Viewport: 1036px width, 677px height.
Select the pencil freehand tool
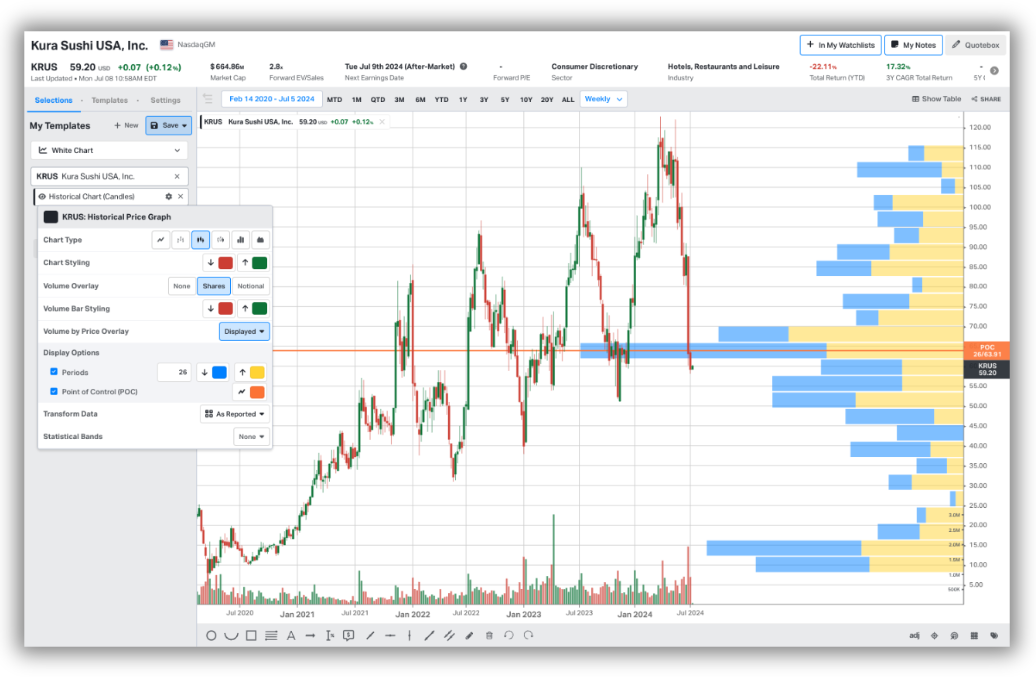click(469, 635)
